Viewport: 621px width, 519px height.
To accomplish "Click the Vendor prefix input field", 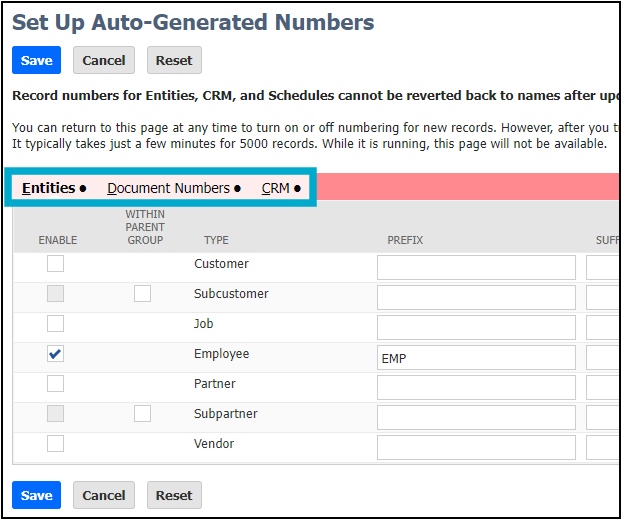I will (476, 447).
